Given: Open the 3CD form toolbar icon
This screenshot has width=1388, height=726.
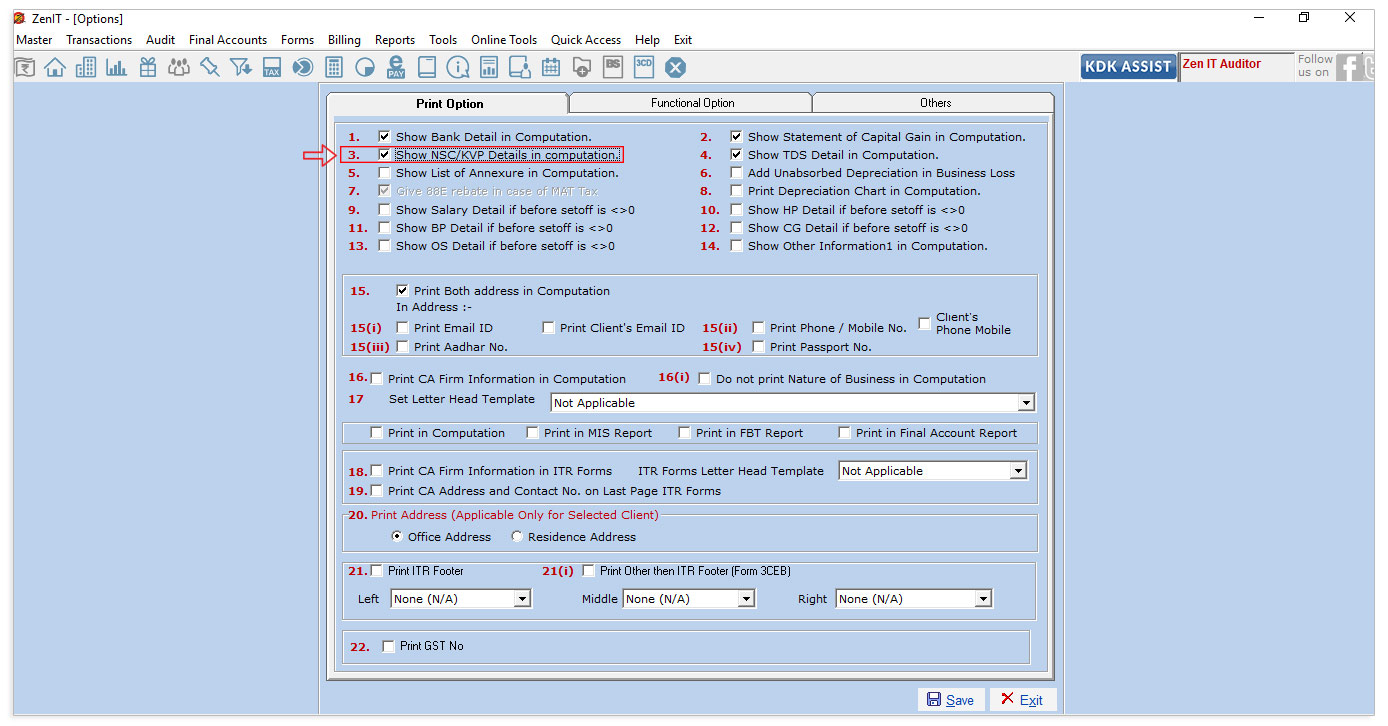Looking at the screenshot, I should tap(644, 67).
